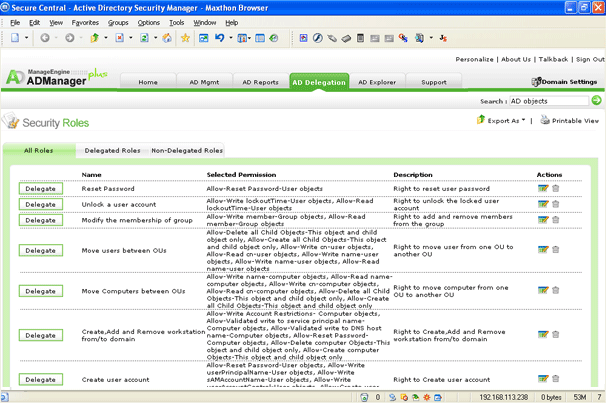Open the File menu
Screen dimensions: 606x403
point(15,23)
